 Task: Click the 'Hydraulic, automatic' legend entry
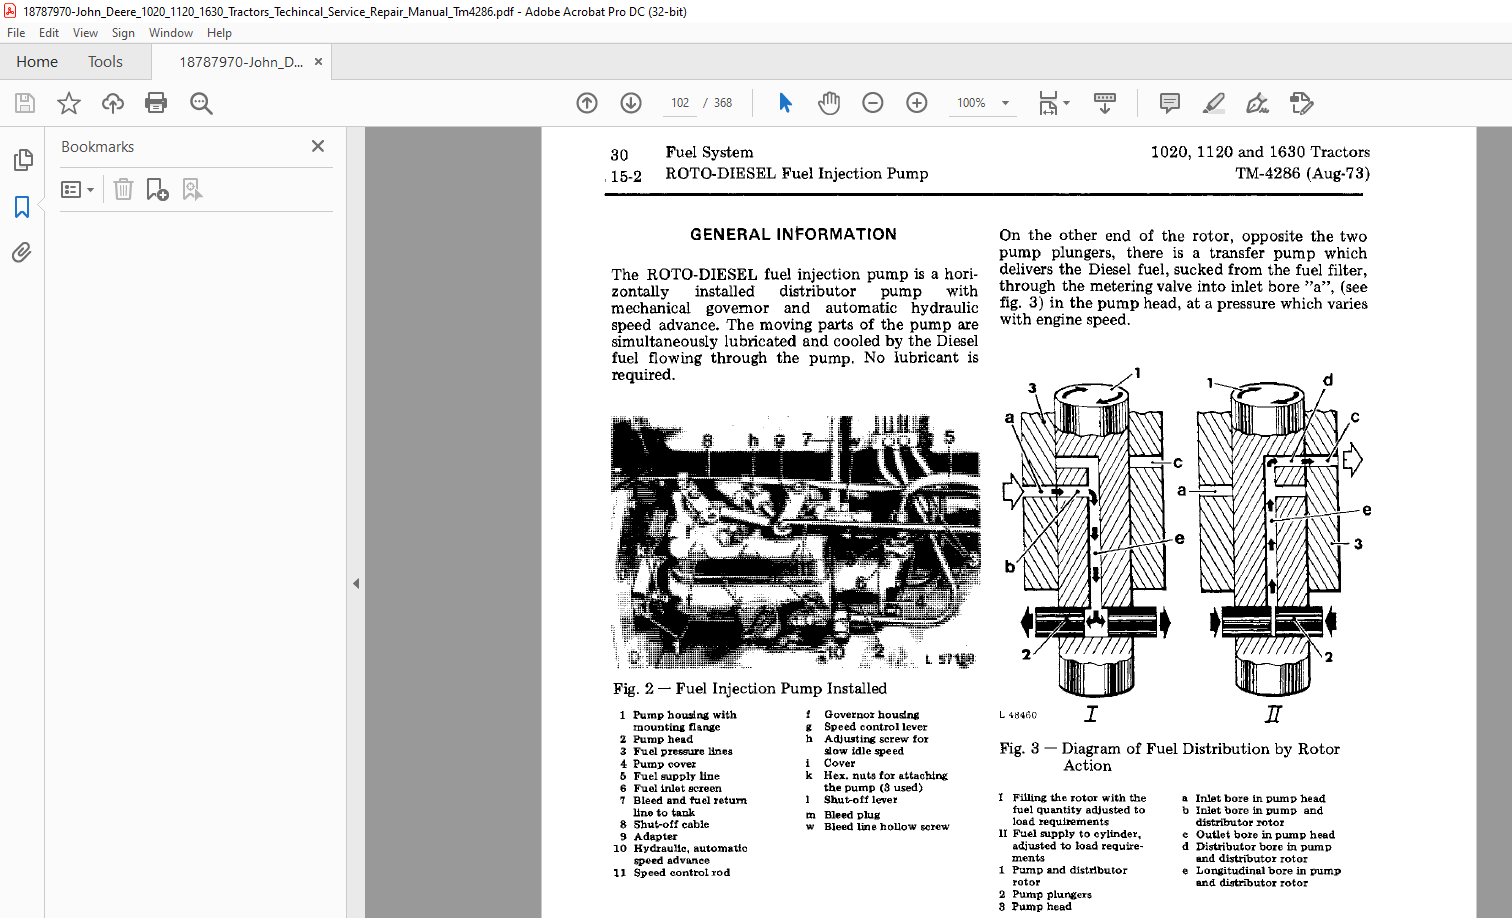pos(690,848)
